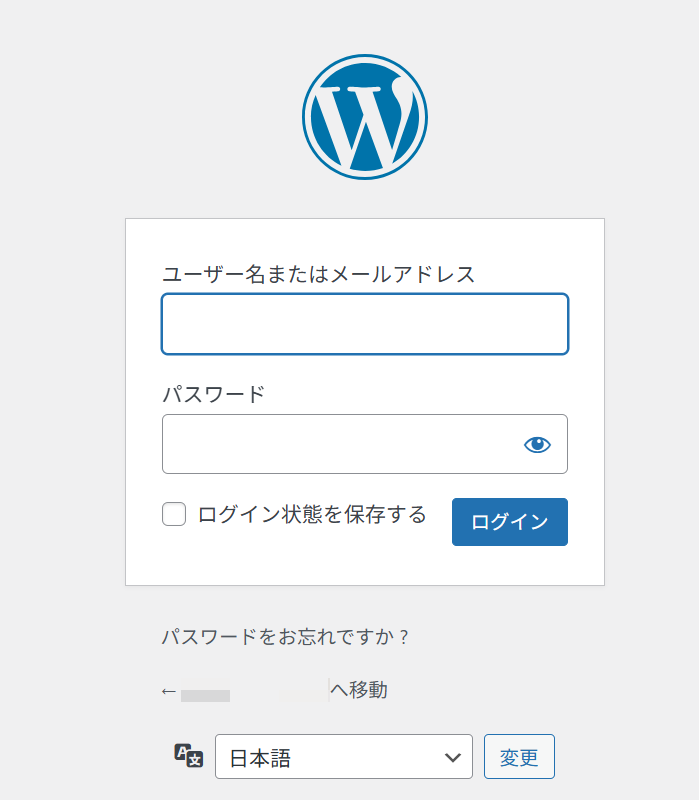The width and height of the screenshot is (699, 800).
Task: Click the ログイン状態を保存する label text
Action: [312, 515]
